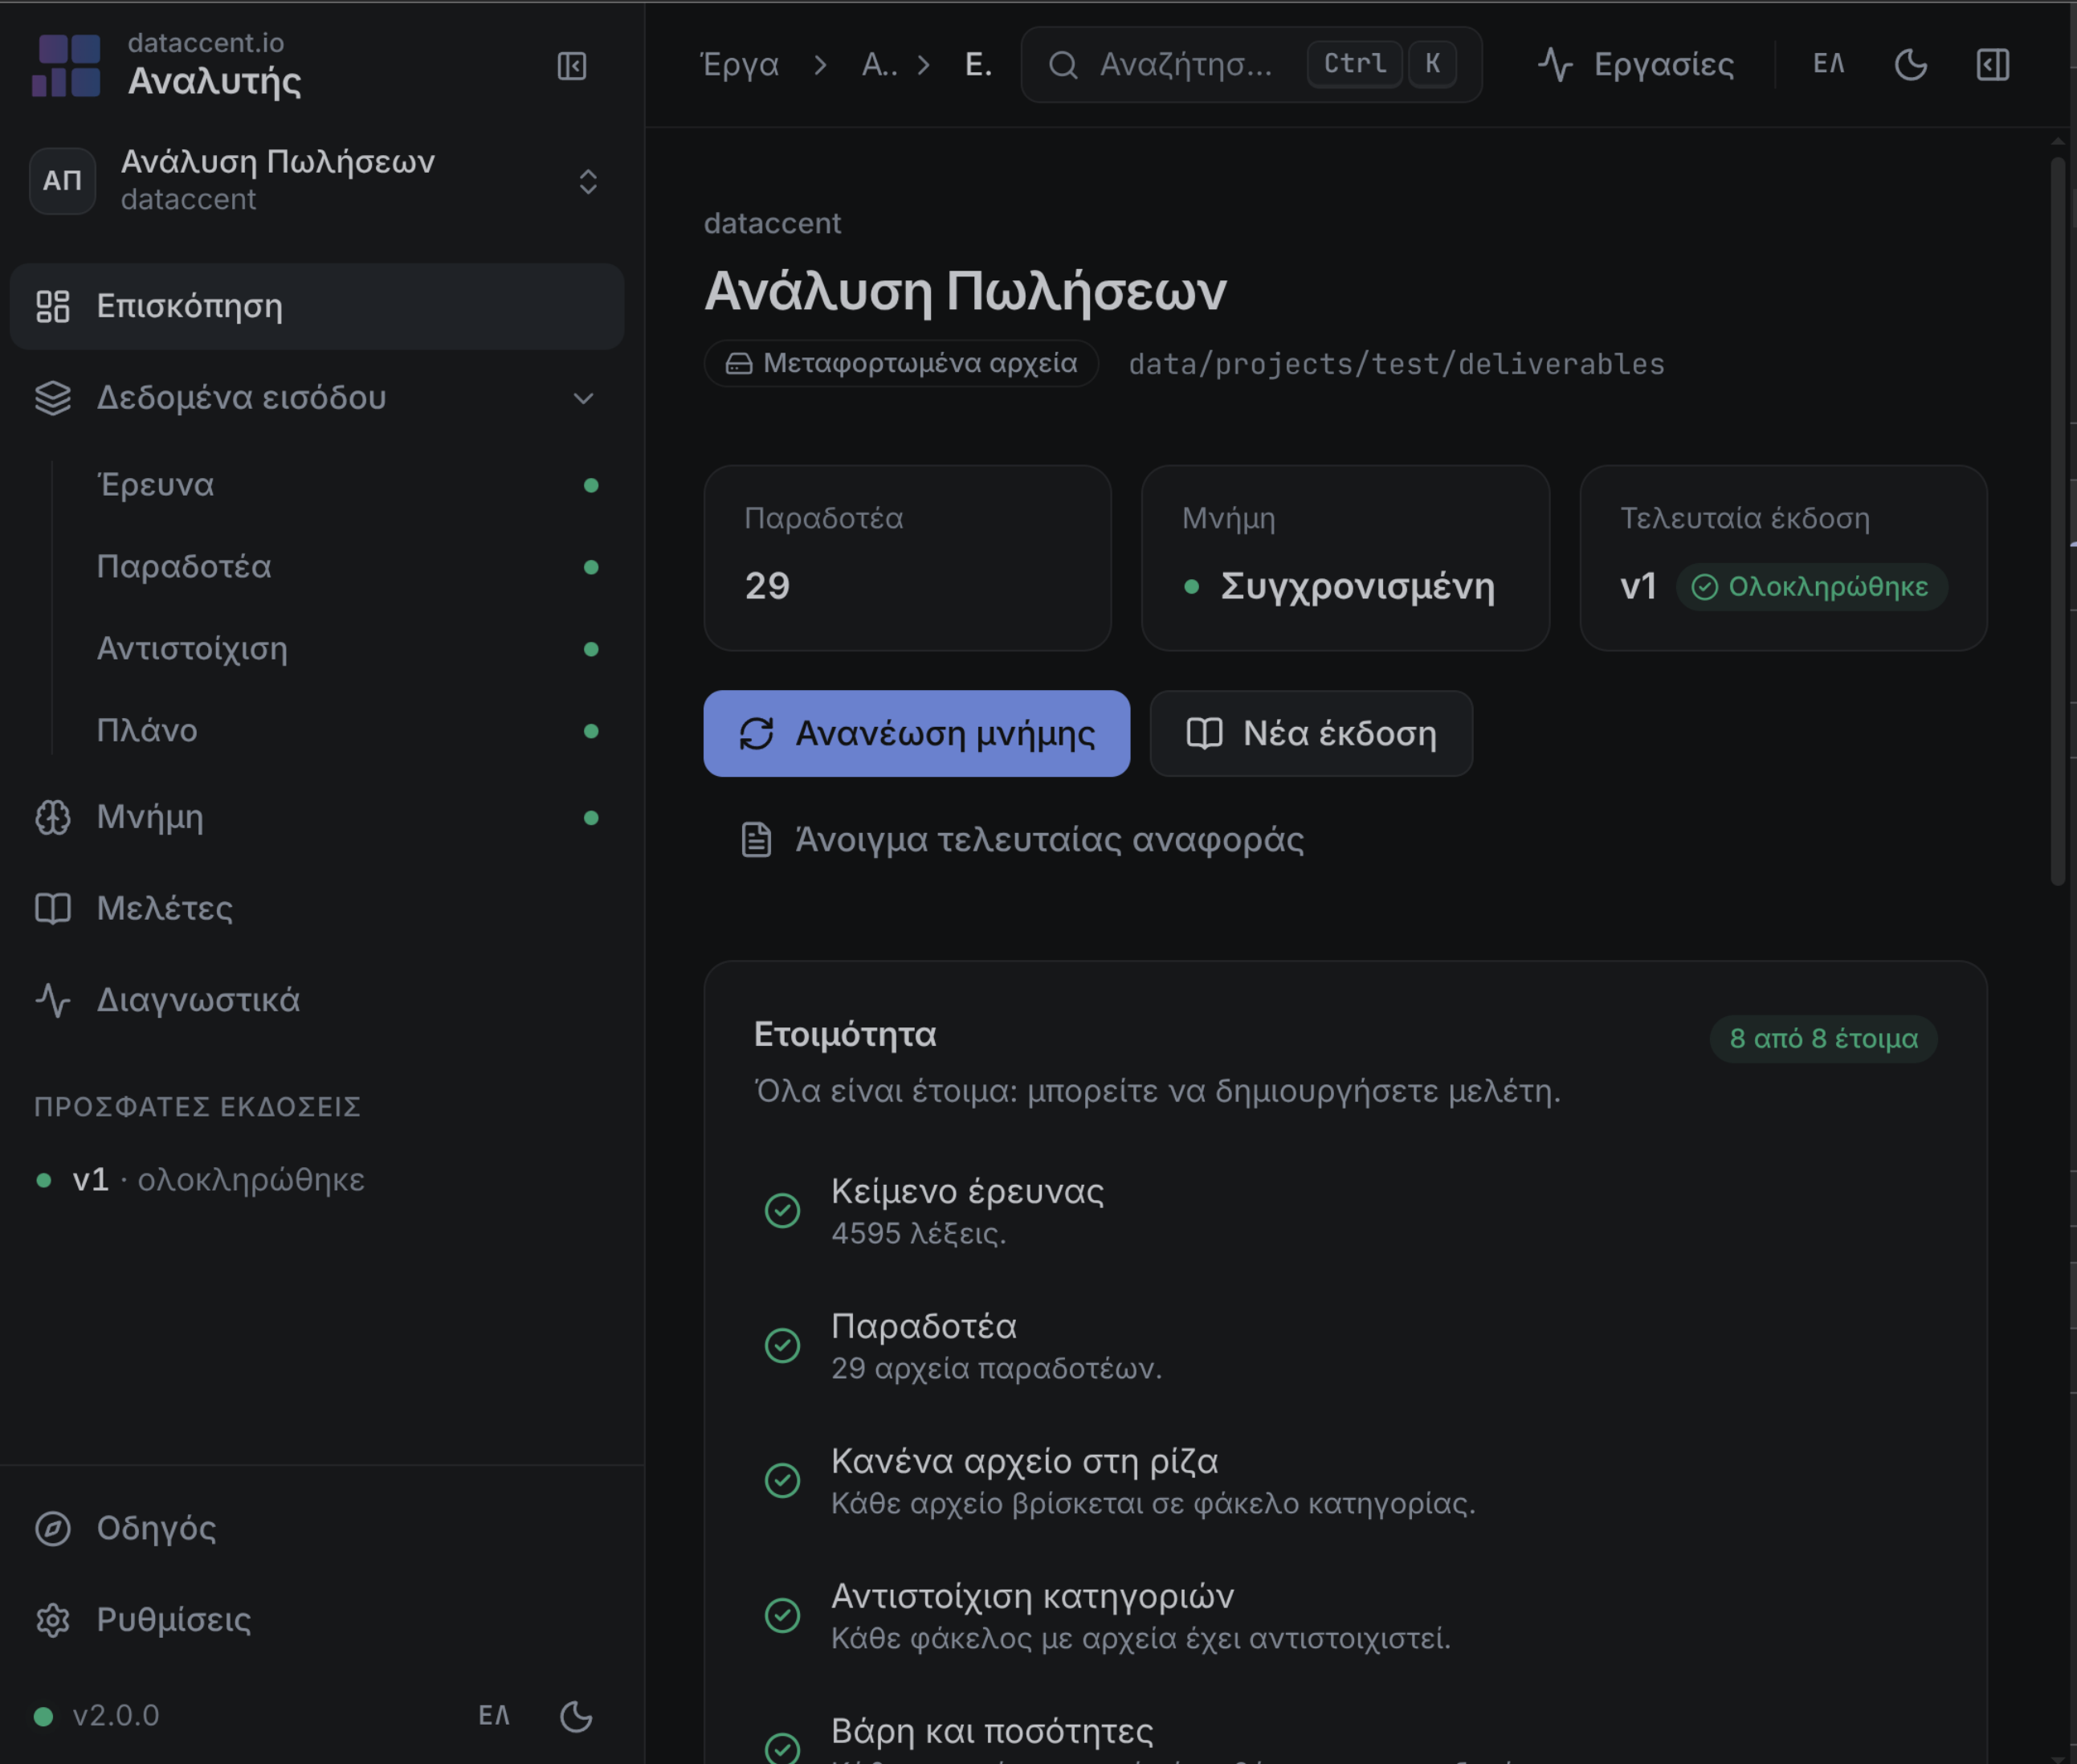Click the Έργα breadcrumb
The height and width of the screenshot is (1764, 2077).
(740, 65)
